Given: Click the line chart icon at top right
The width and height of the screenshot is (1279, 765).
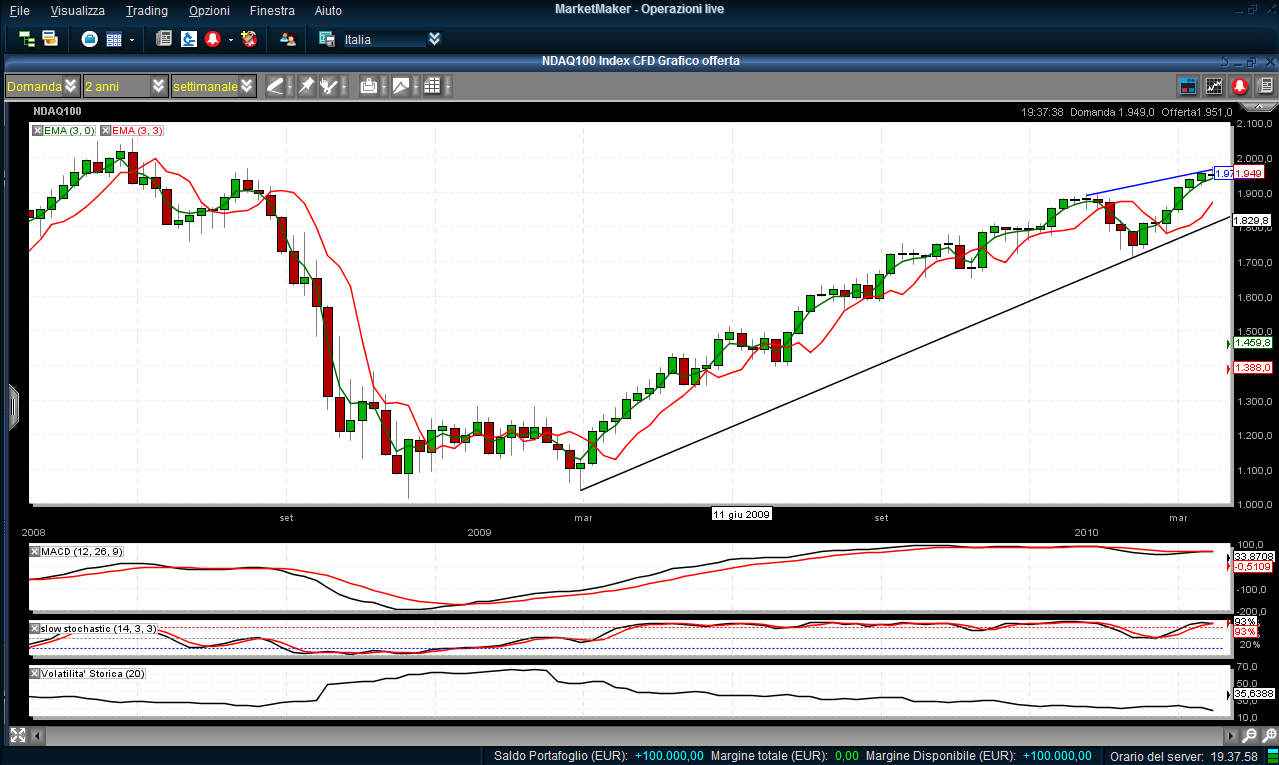Looking at the screenshot, I should coord(1214,86).
